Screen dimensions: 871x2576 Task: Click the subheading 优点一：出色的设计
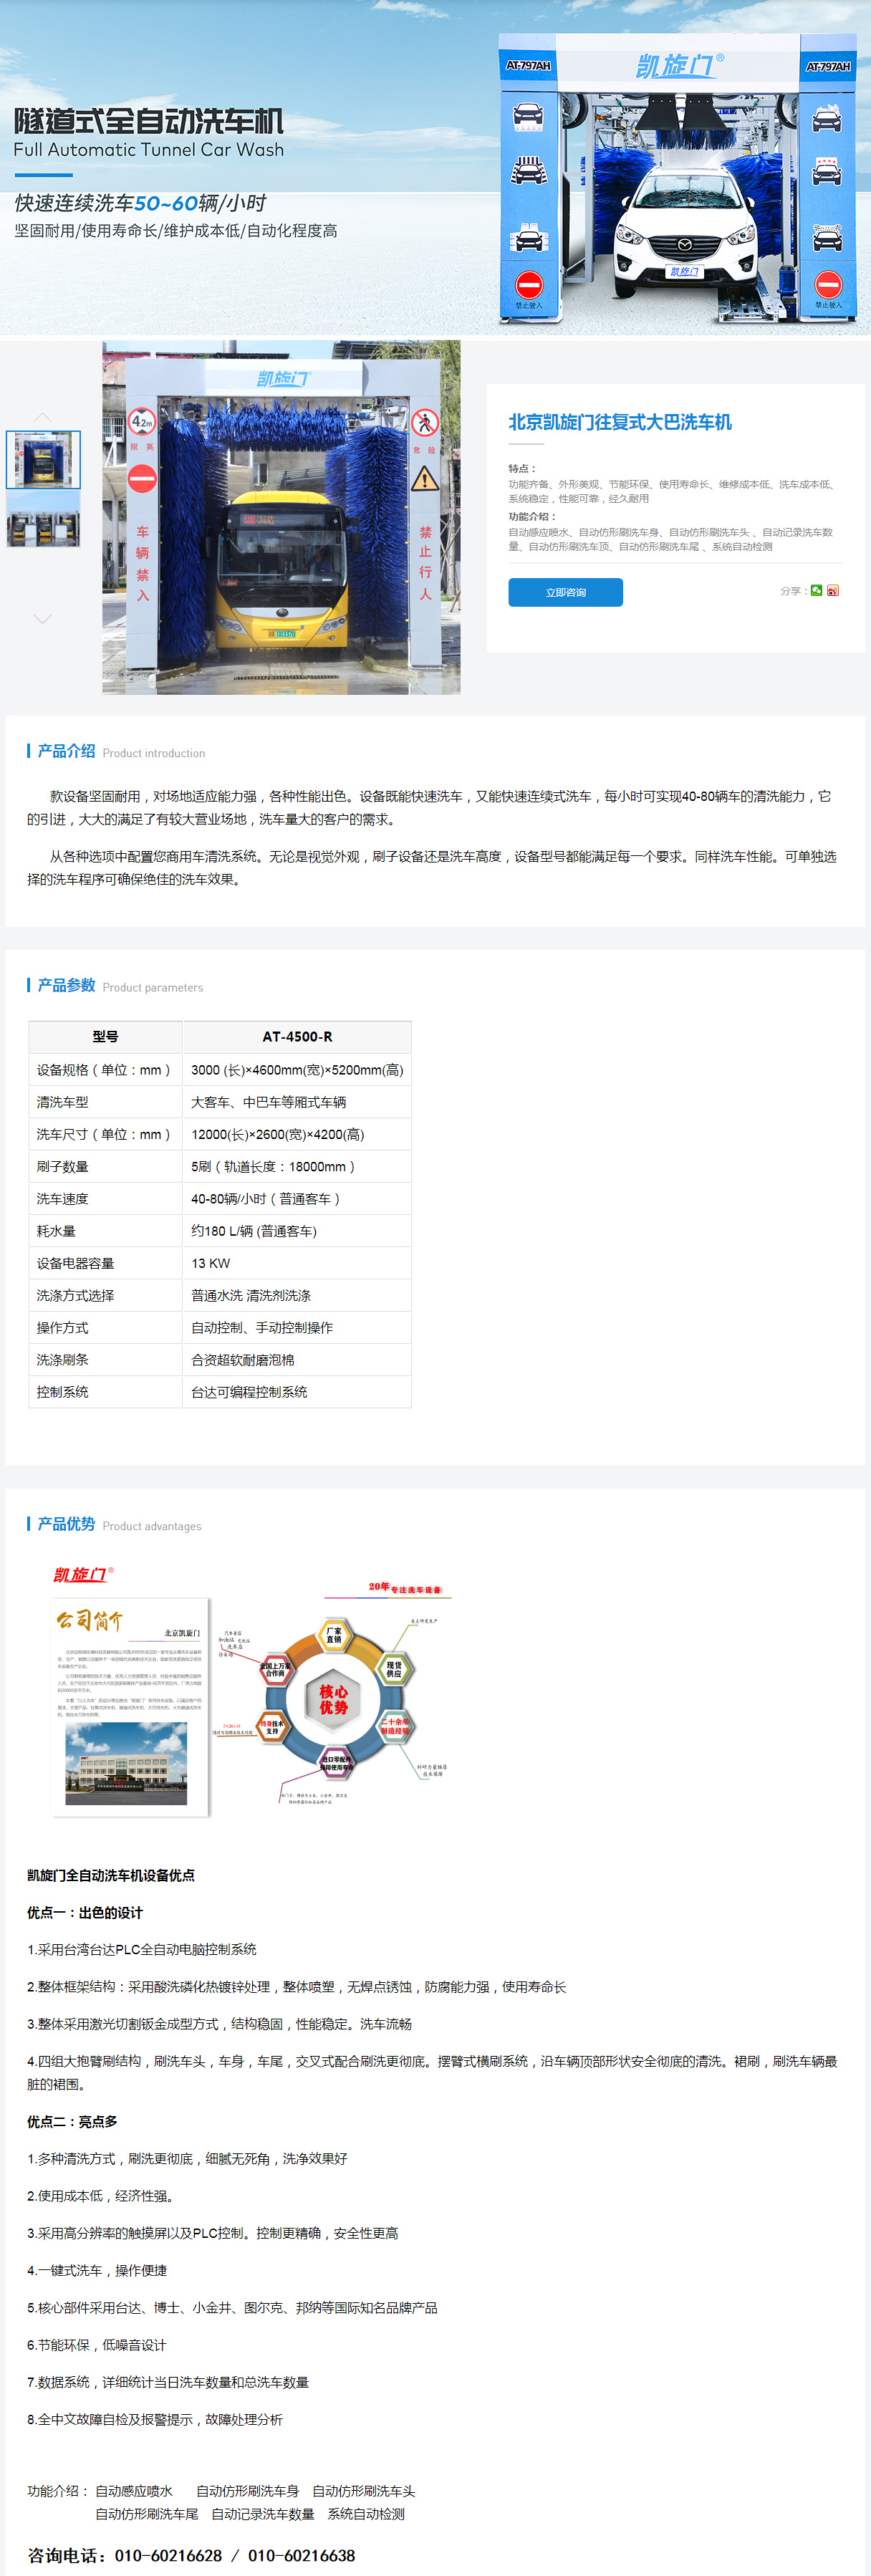click(85, 1912)
